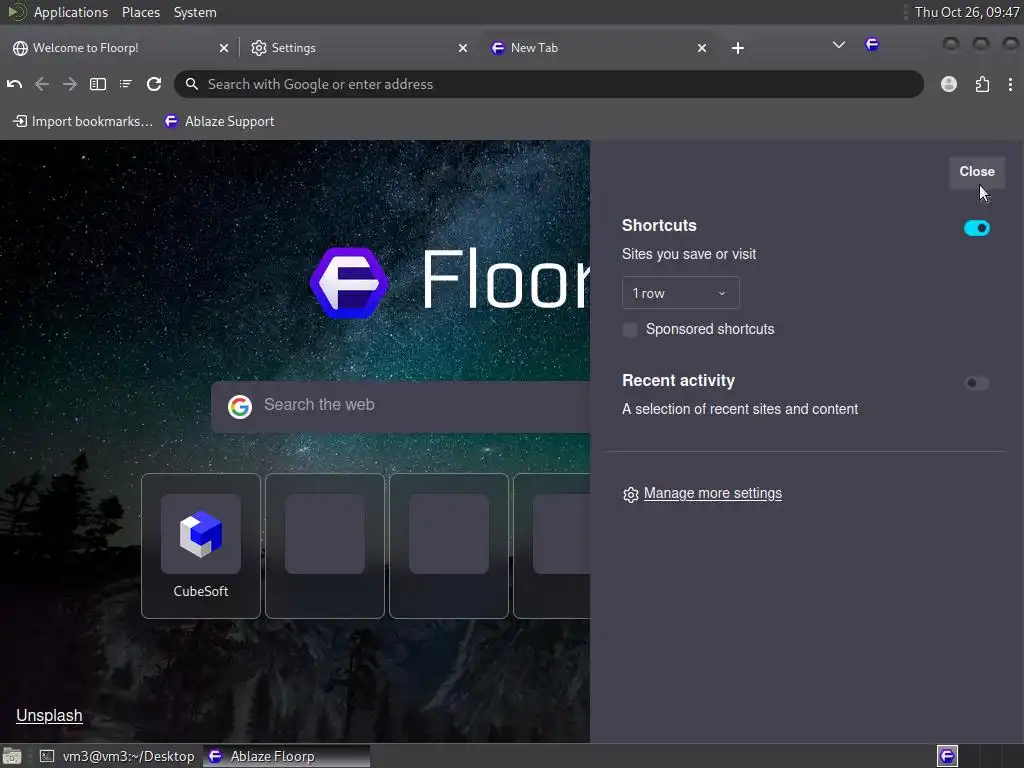Check the Sponsored shortcuts checkbox
1024x768 pixels.
click(630, 330)
